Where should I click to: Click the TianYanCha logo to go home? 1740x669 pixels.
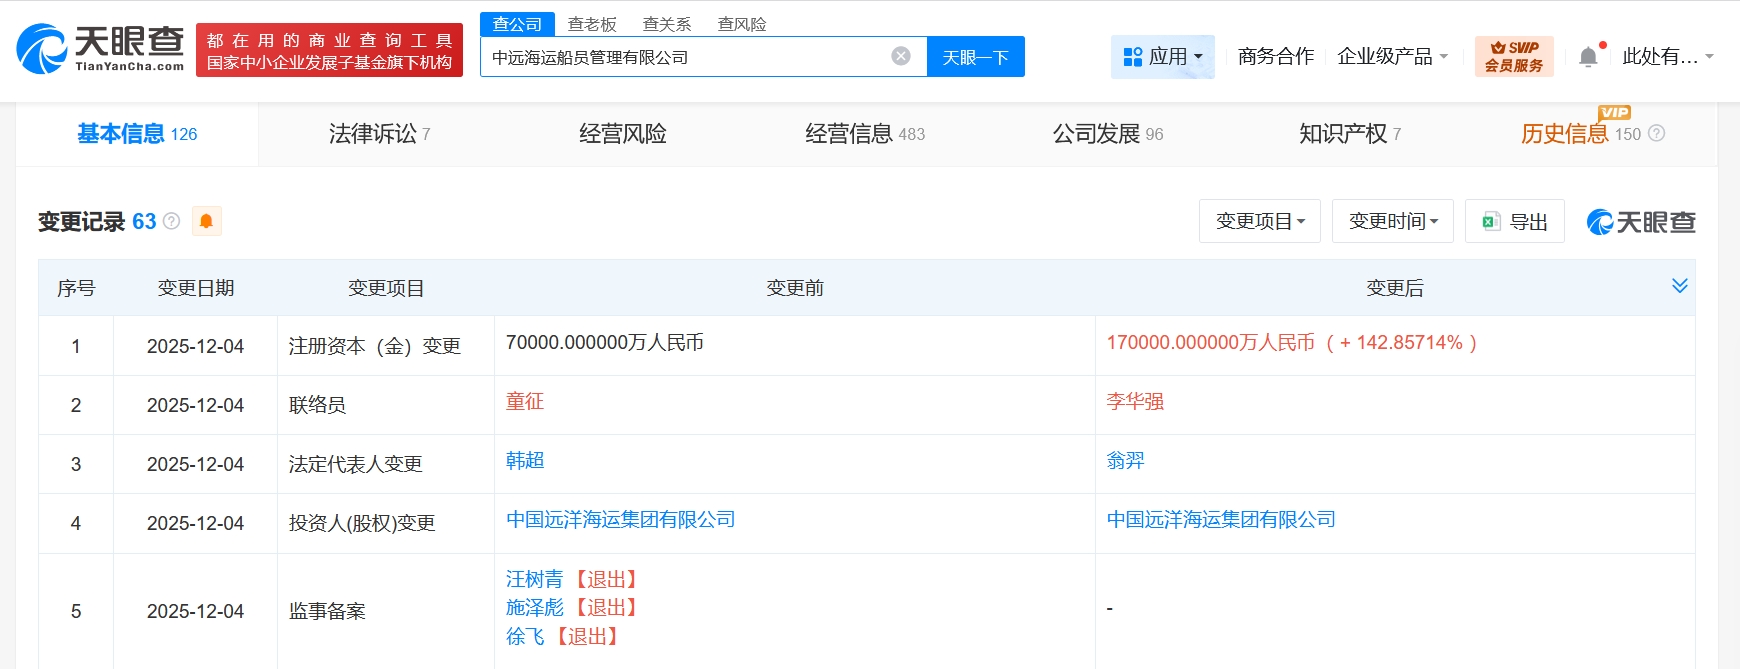pos(101,48)
